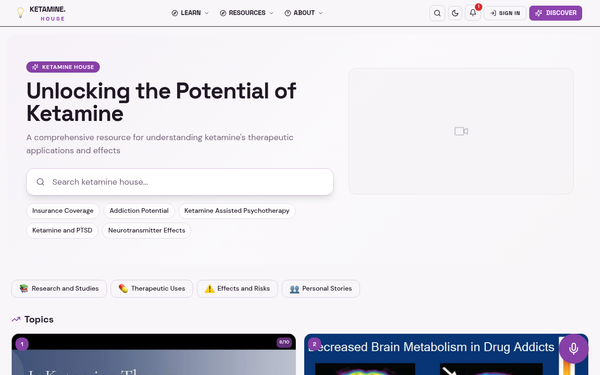Click the video placeholder camera icon
This screenshot has height=375, width=600.
pos(461,131)
